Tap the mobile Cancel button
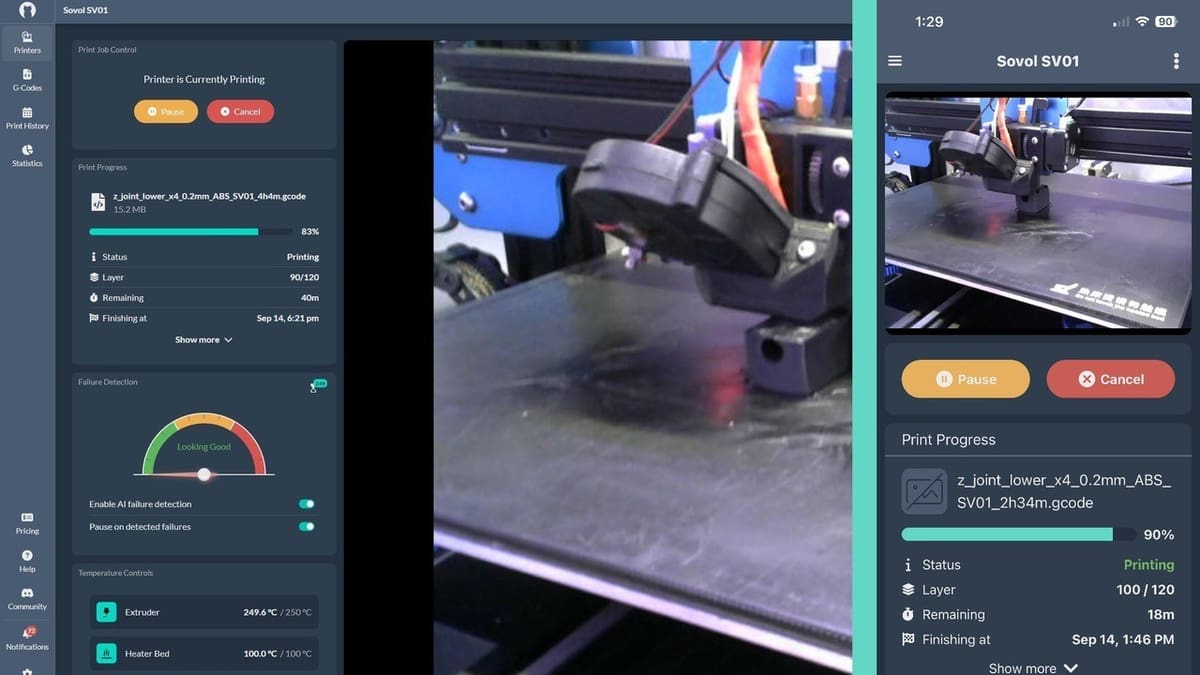 point(1111,379)
